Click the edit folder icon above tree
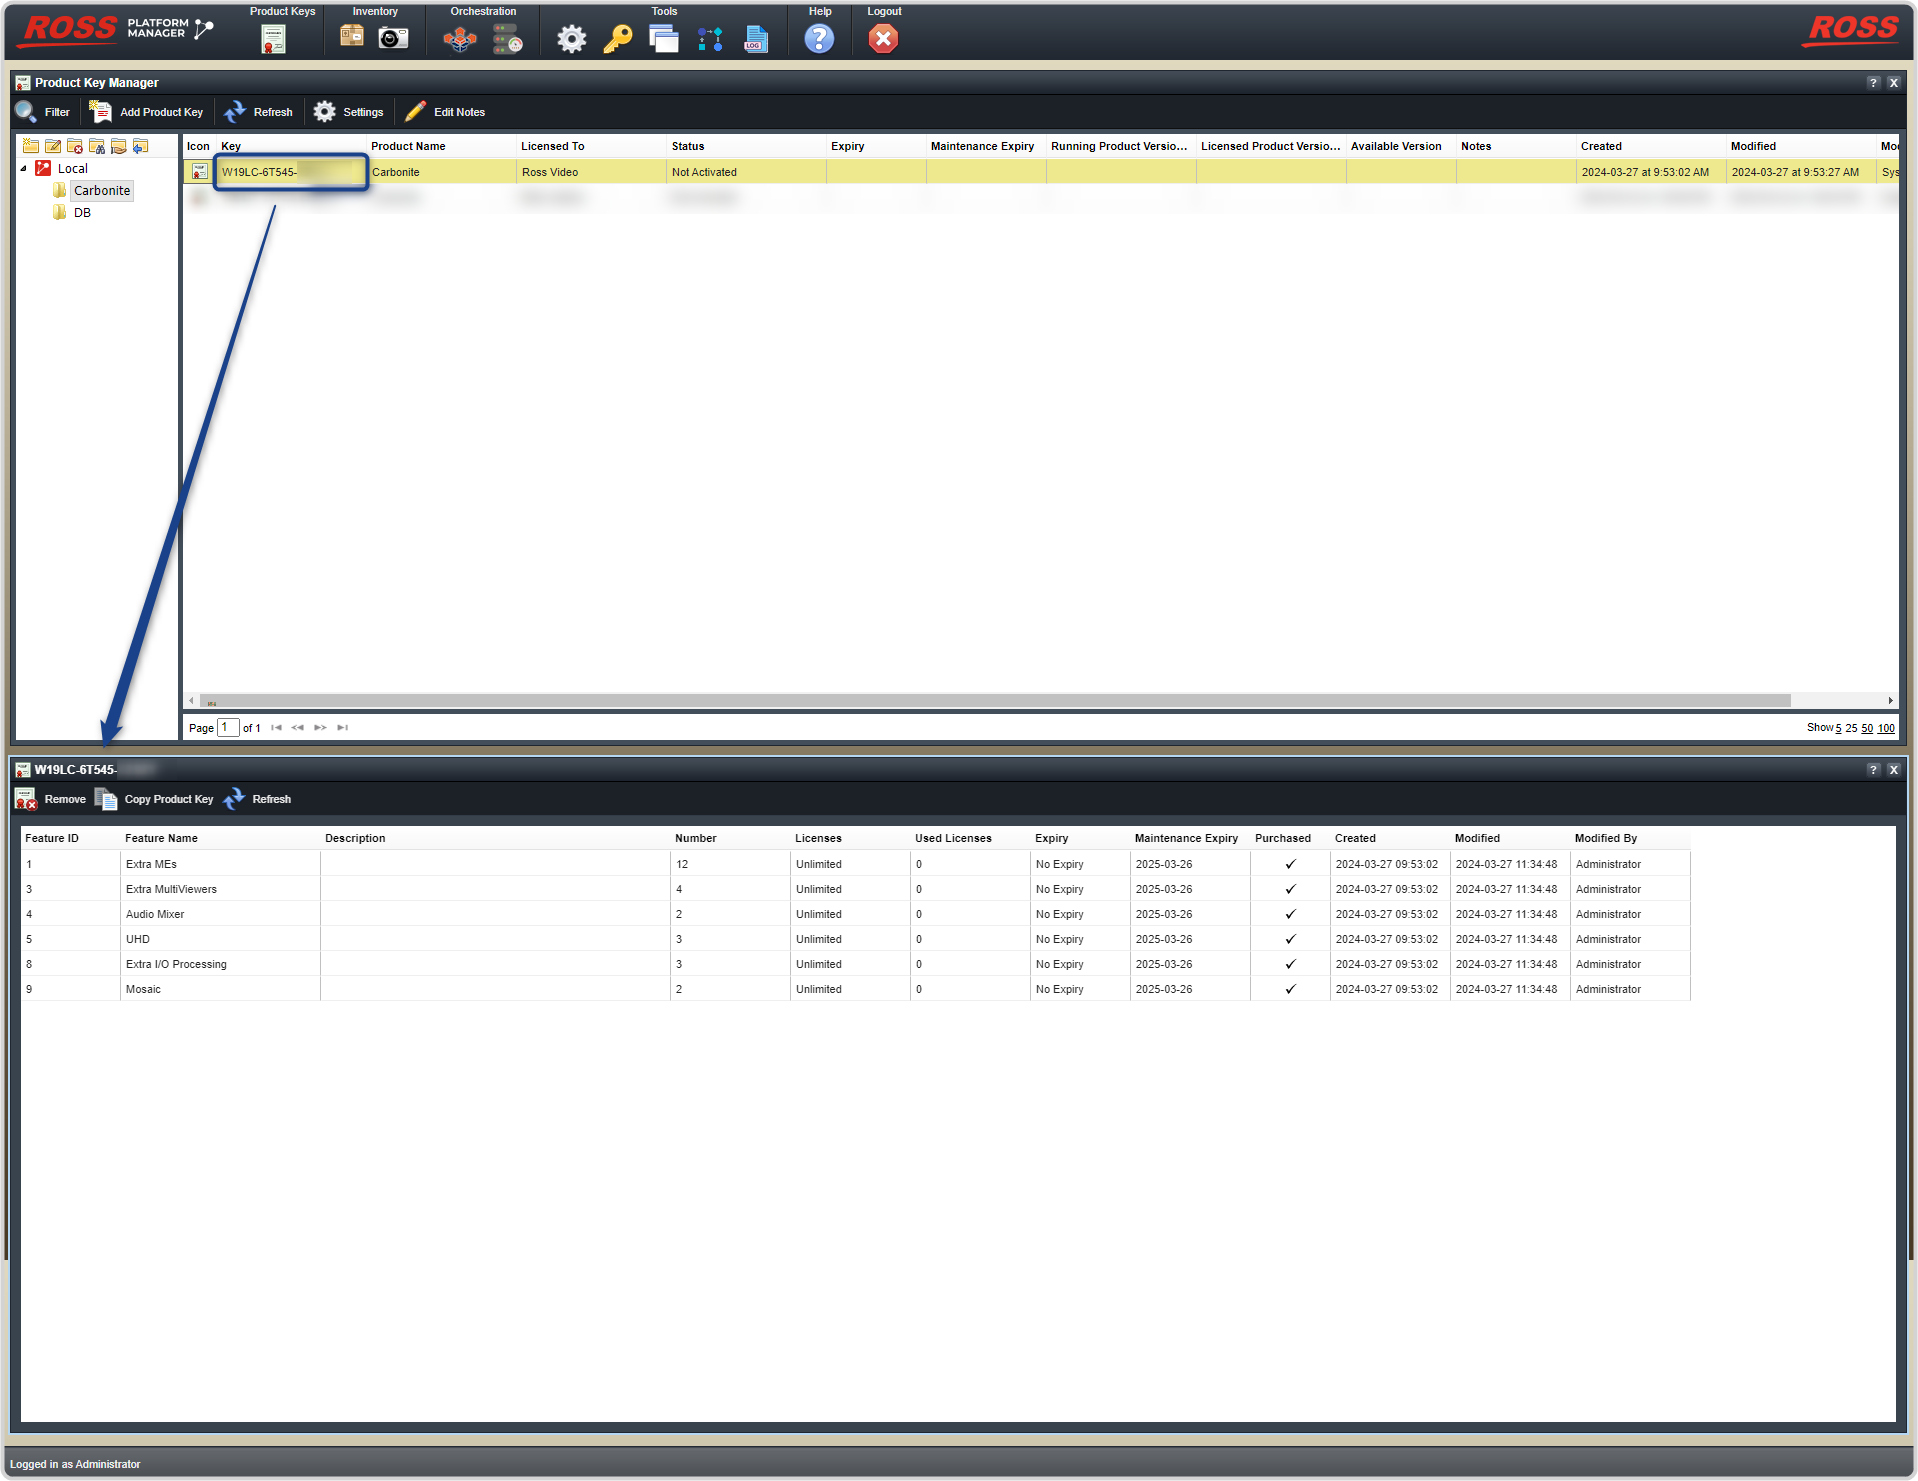The height and width of the screenshot is (1481, 1918). click(53, 146)
